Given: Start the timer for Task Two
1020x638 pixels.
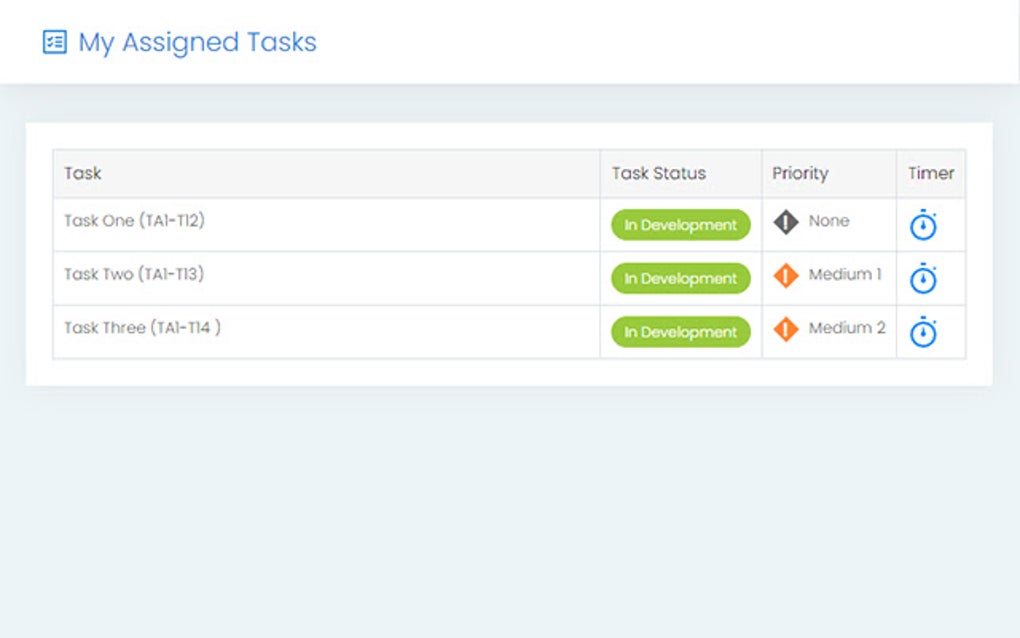Looking at the screenshot, I should tap(923, 279).
